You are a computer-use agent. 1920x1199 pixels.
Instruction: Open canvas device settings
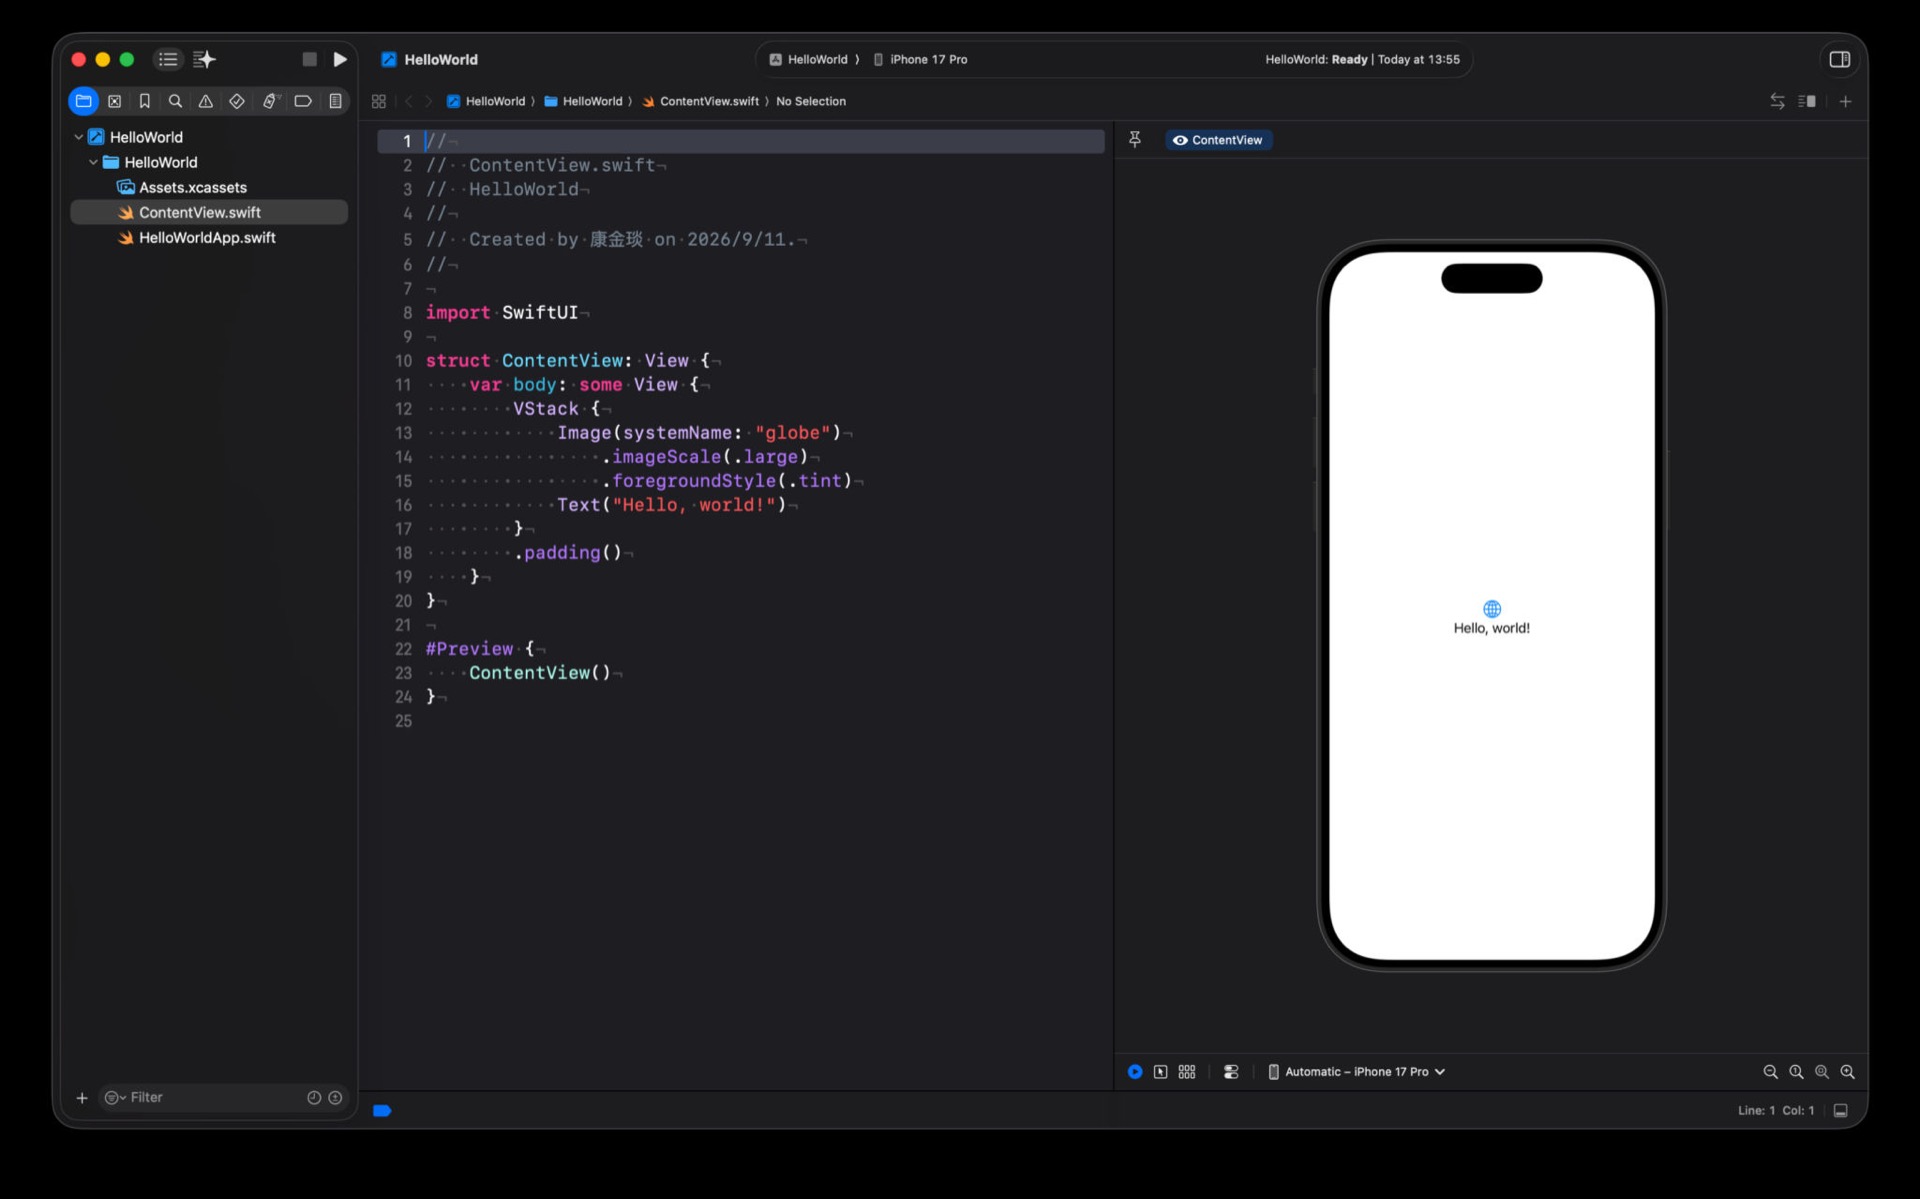[1231, 1071]
